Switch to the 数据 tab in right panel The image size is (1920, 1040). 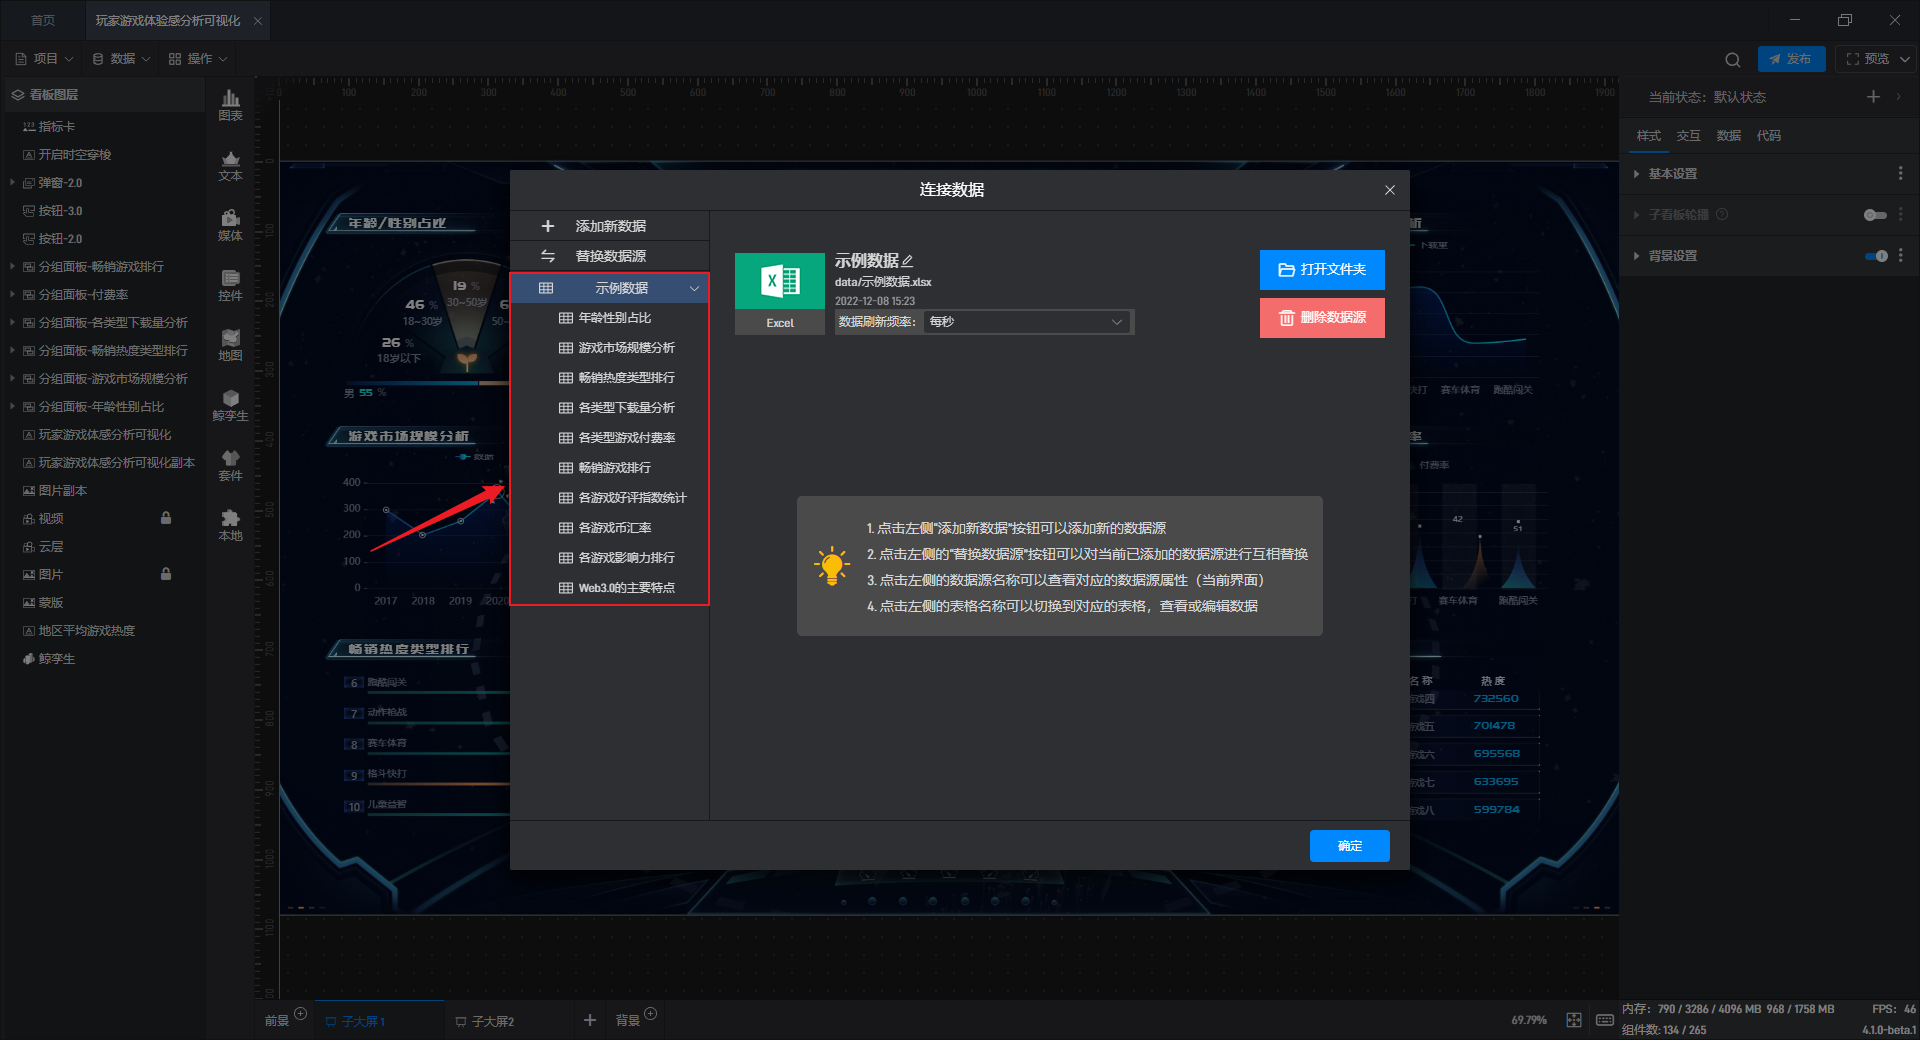point(1728,136)
